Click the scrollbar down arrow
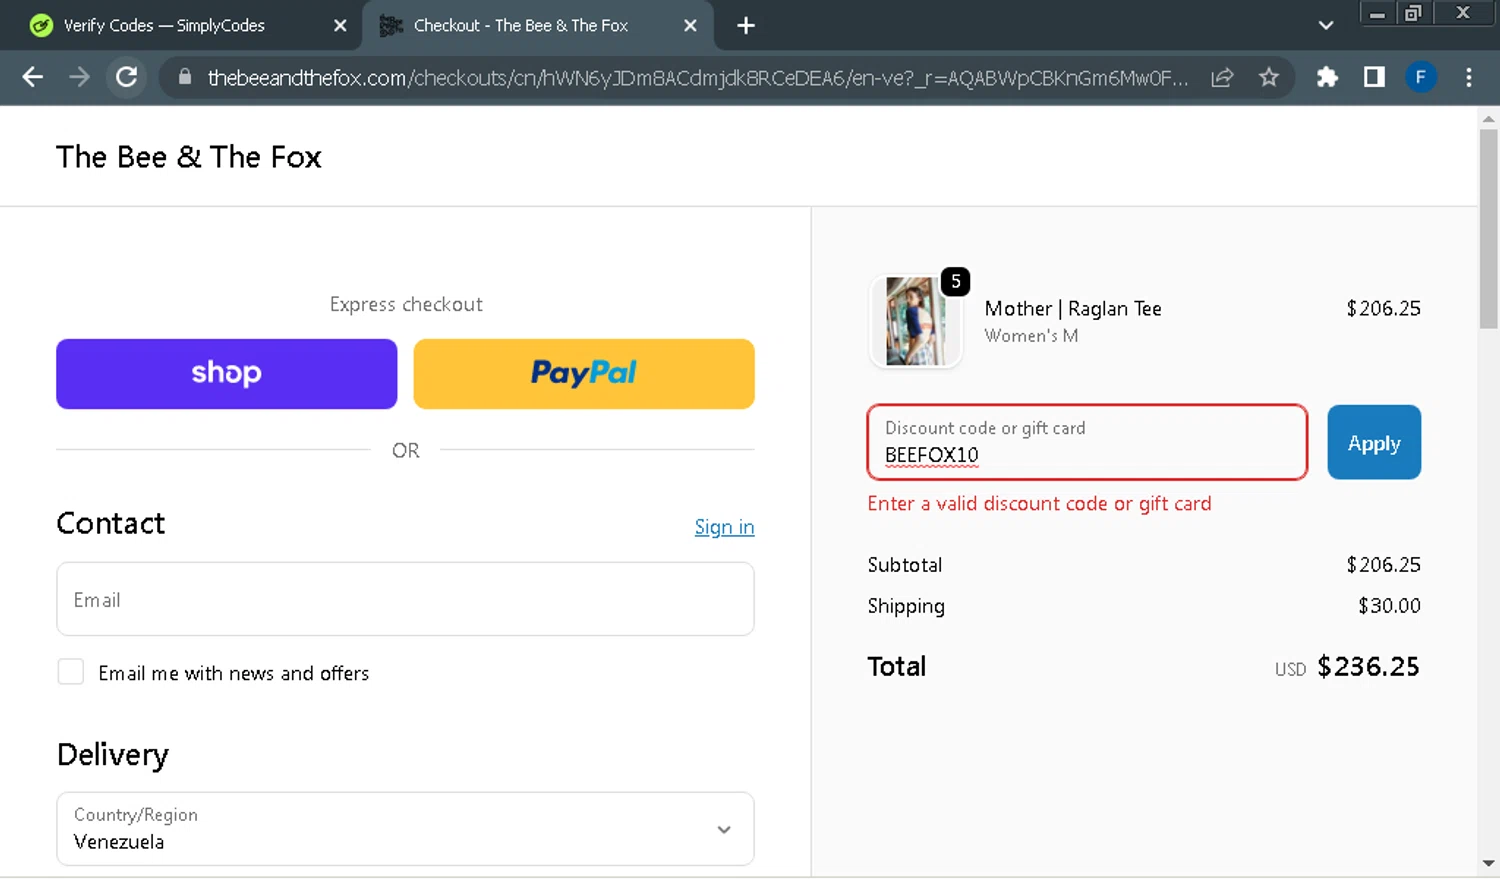1500x879 pixels. [x=1488, y=863]
